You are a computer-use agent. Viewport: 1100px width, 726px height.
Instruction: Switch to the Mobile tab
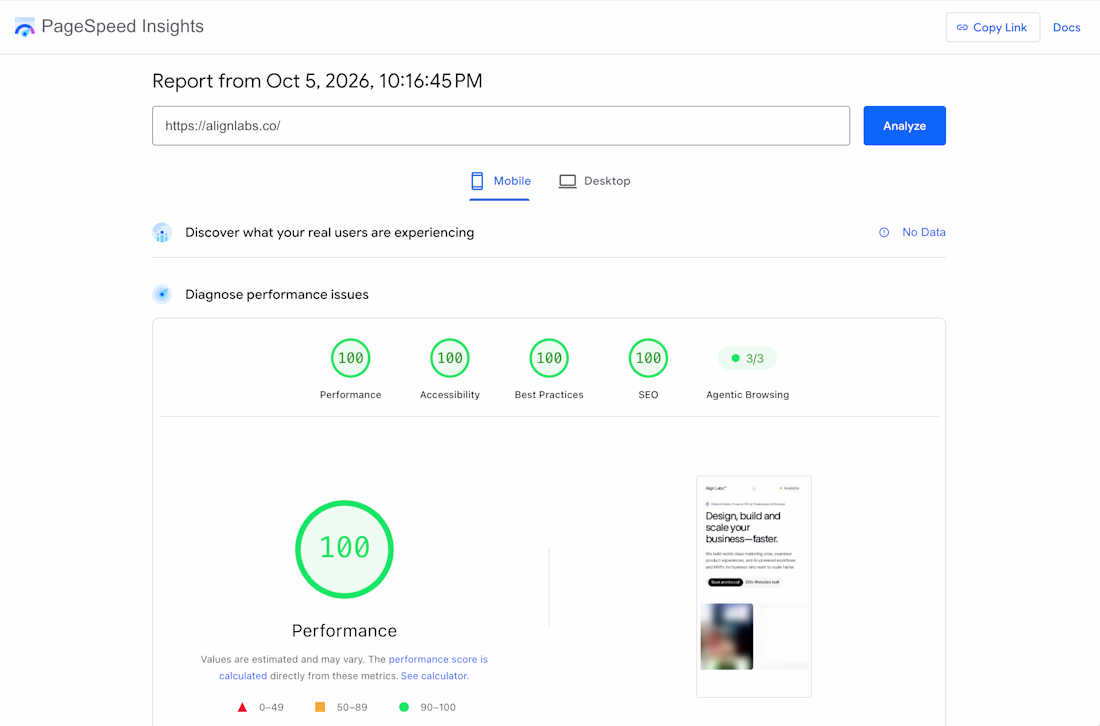499,182
